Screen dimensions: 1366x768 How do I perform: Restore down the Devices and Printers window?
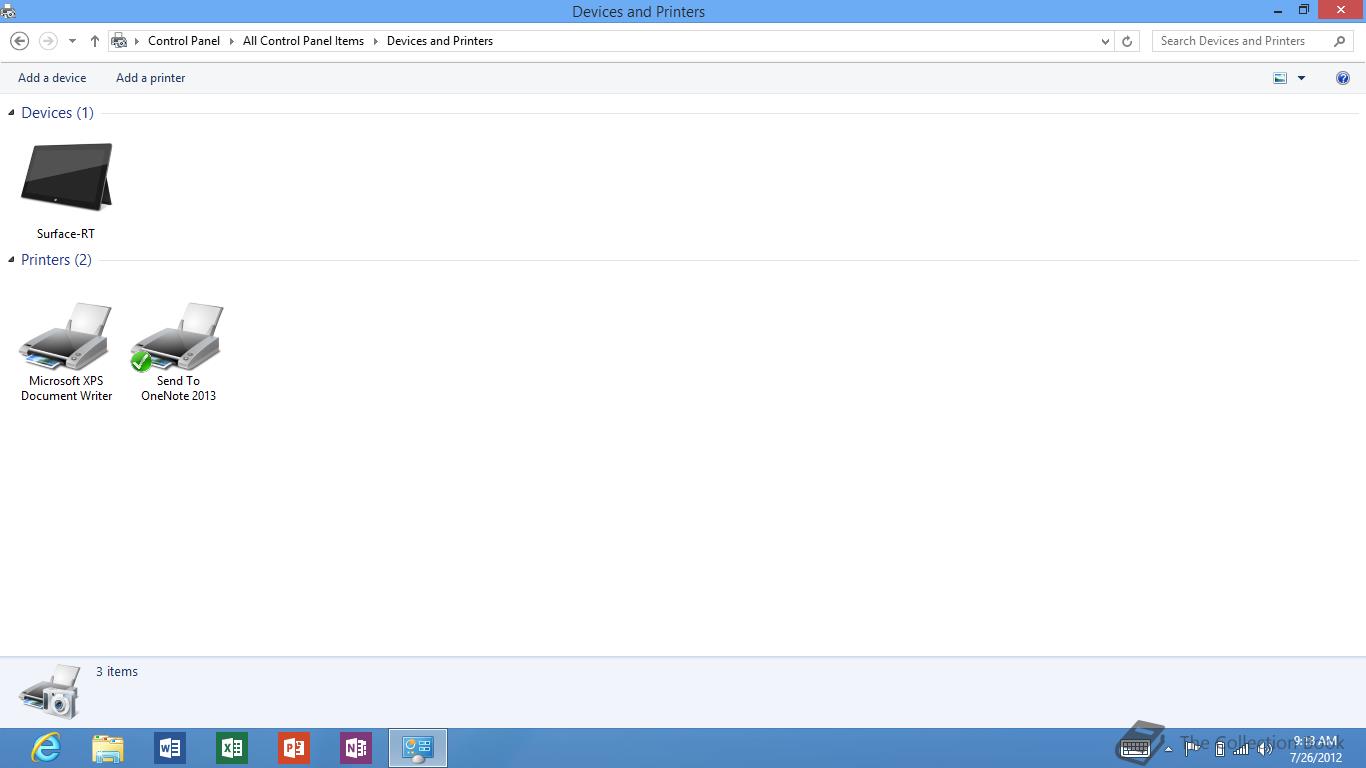pos(1304,10)
